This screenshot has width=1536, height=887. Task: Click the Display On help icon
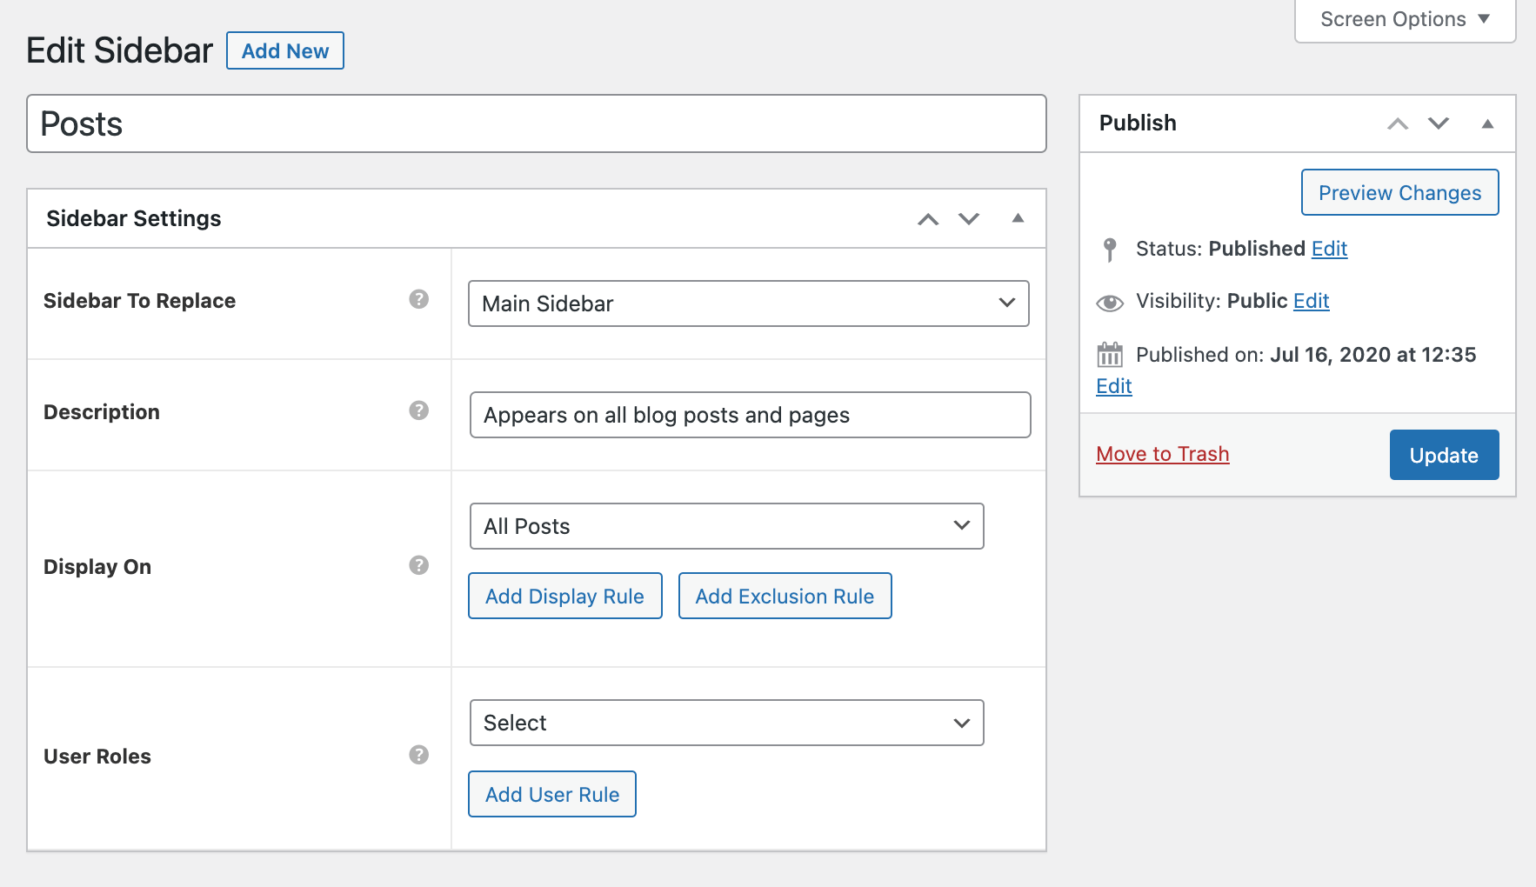pos(418,565)
